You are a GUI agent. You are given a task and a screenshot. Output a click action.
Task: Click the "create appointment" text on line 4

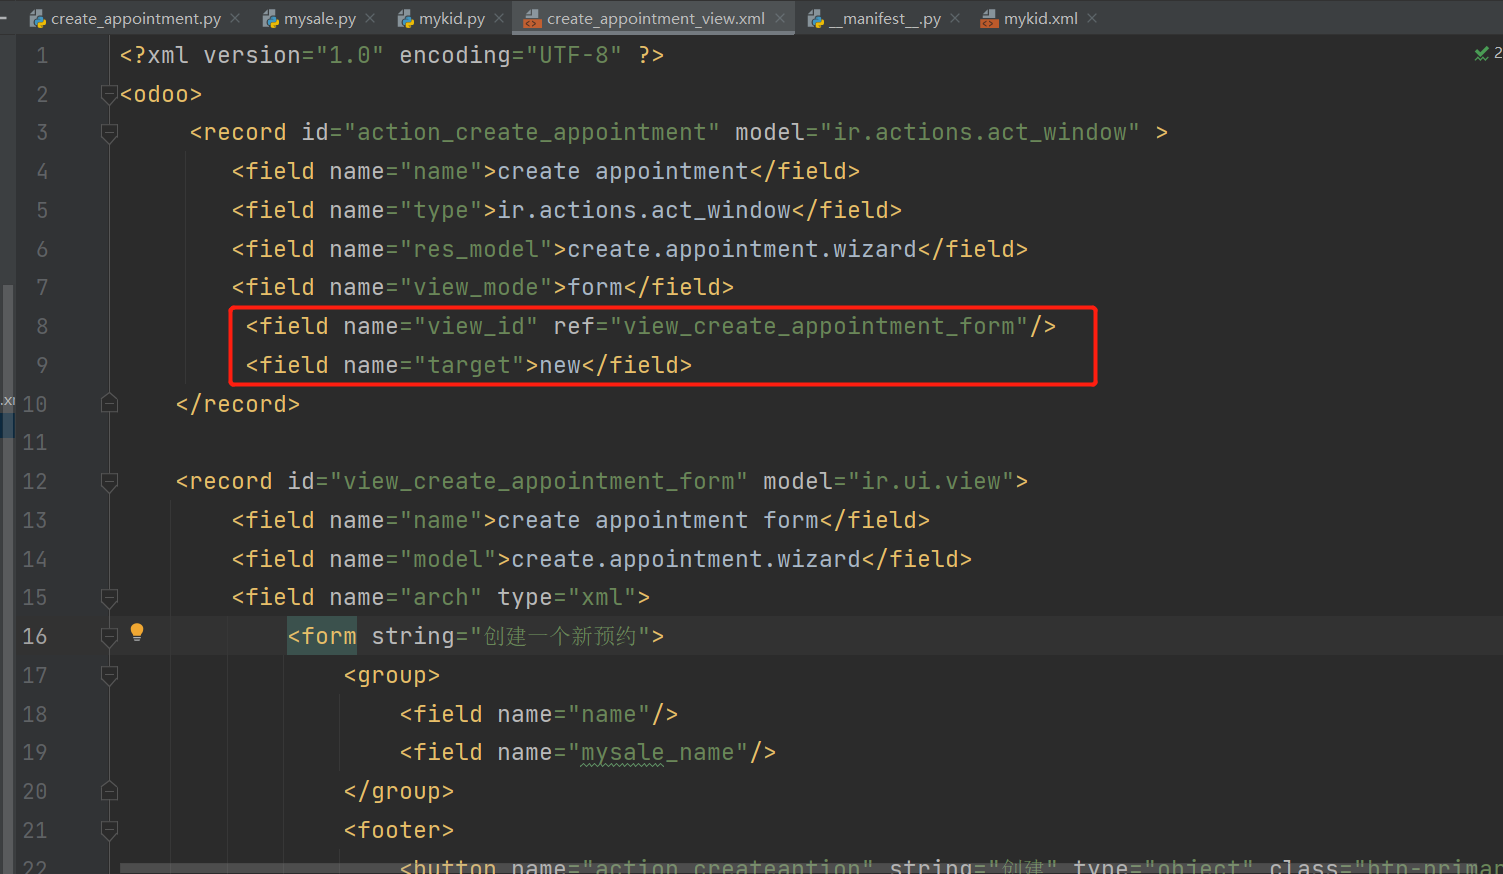(x=623, y=171)
